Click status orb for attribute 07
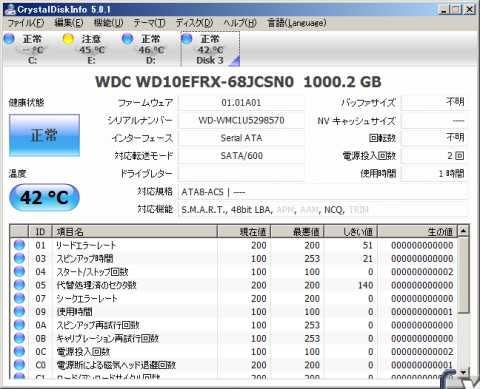The height and width of the screenshot is (389, 480). click(19, 298)
